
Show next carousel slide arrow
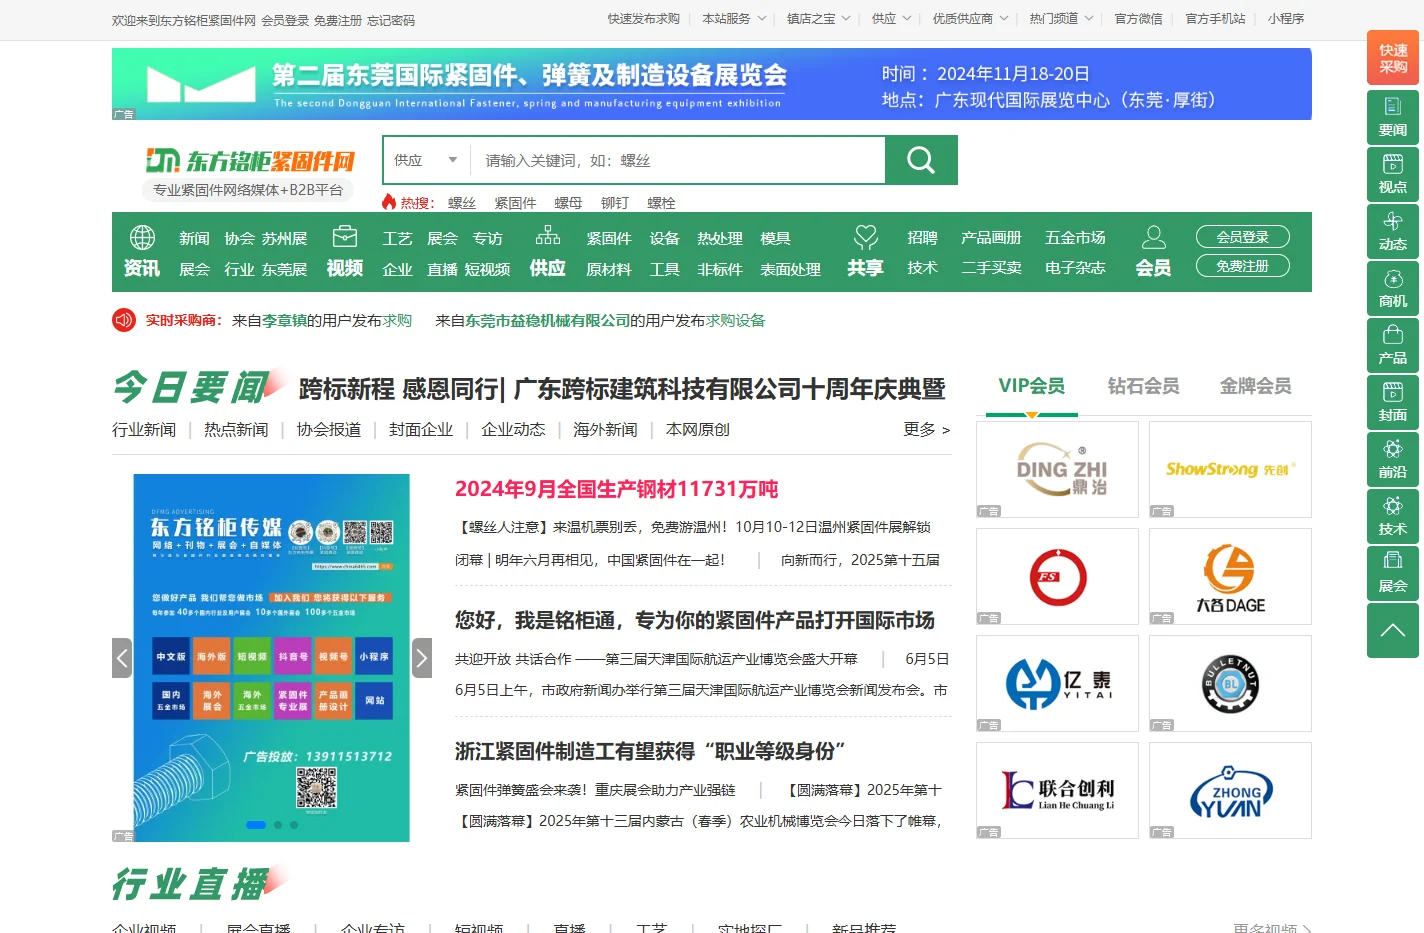click(x=422, y=658)
